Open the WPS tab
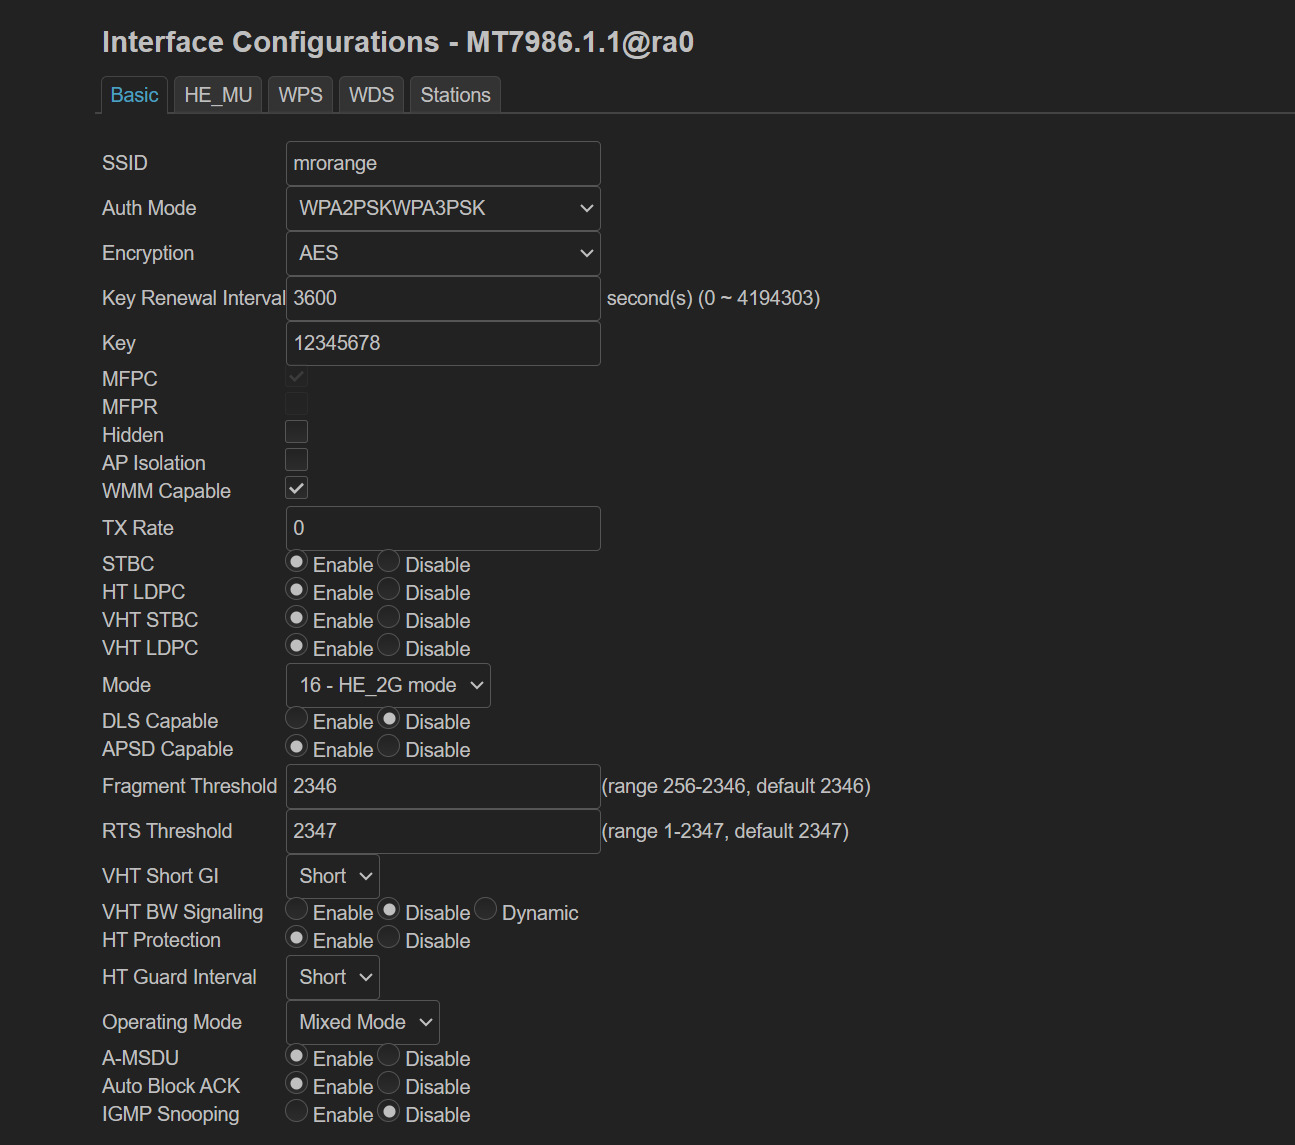 coord(300,95)
